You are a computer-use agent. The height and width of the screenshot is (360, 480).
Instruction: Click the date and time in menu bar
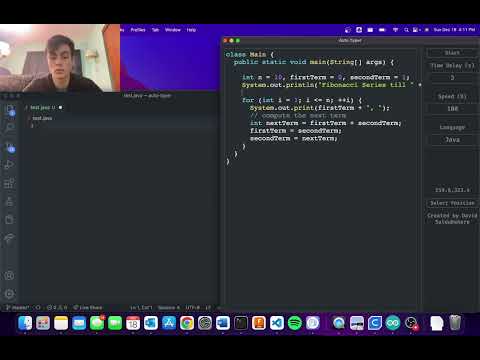(454, 30)
